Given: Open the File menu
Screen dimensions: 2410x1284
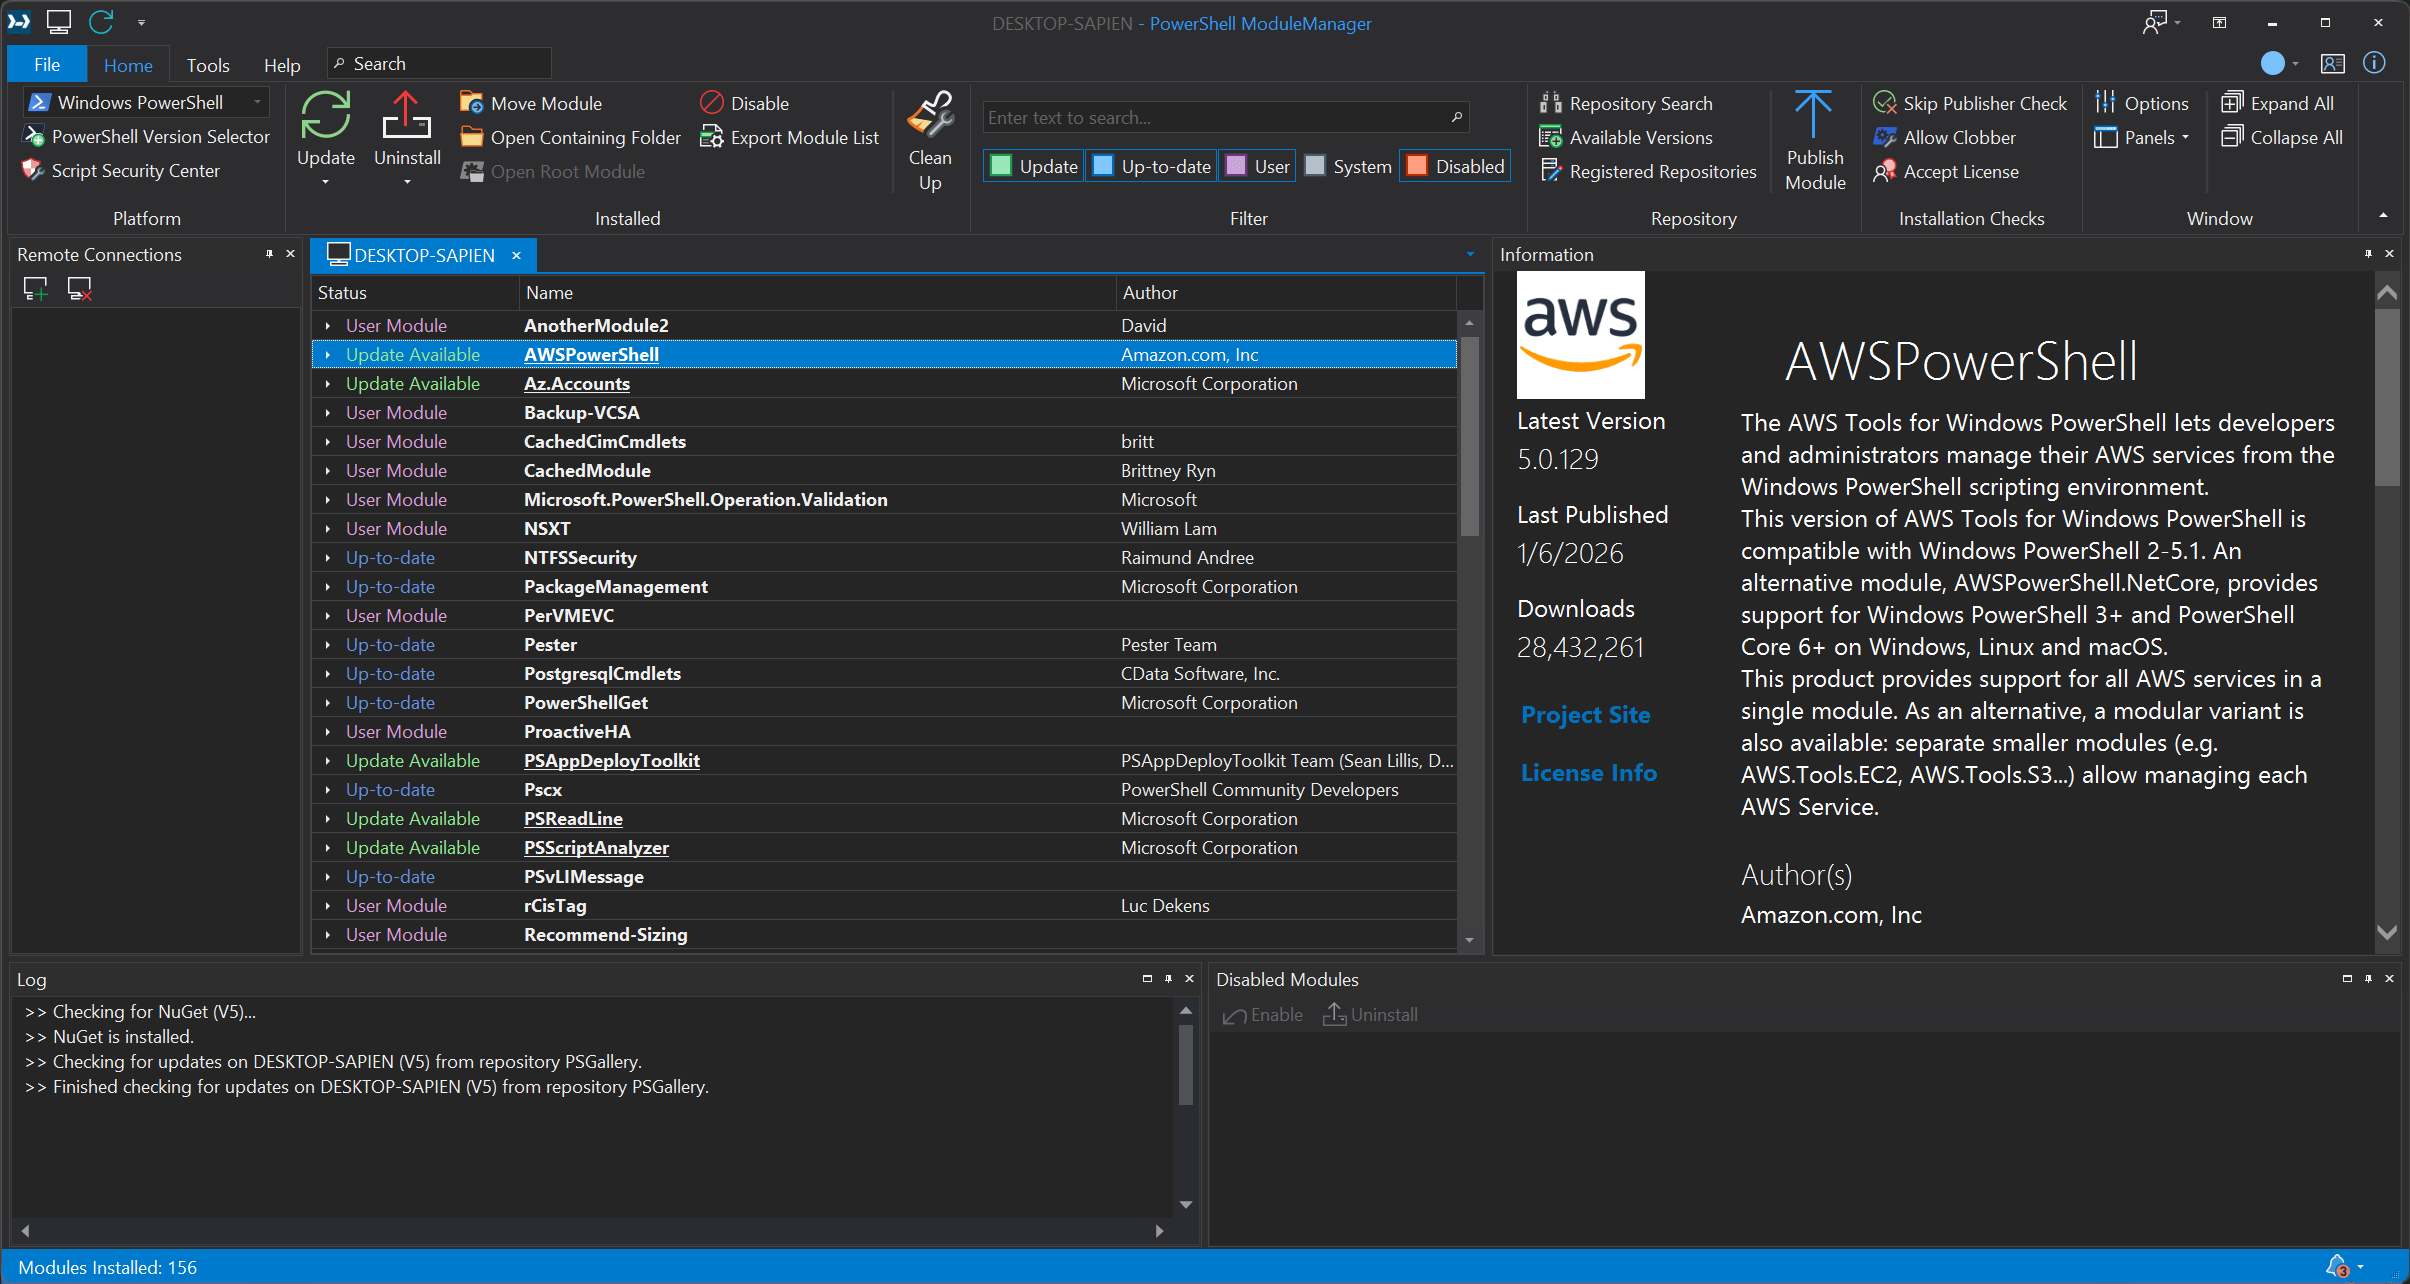Looking at the screenshot, I should click(47, 65).
